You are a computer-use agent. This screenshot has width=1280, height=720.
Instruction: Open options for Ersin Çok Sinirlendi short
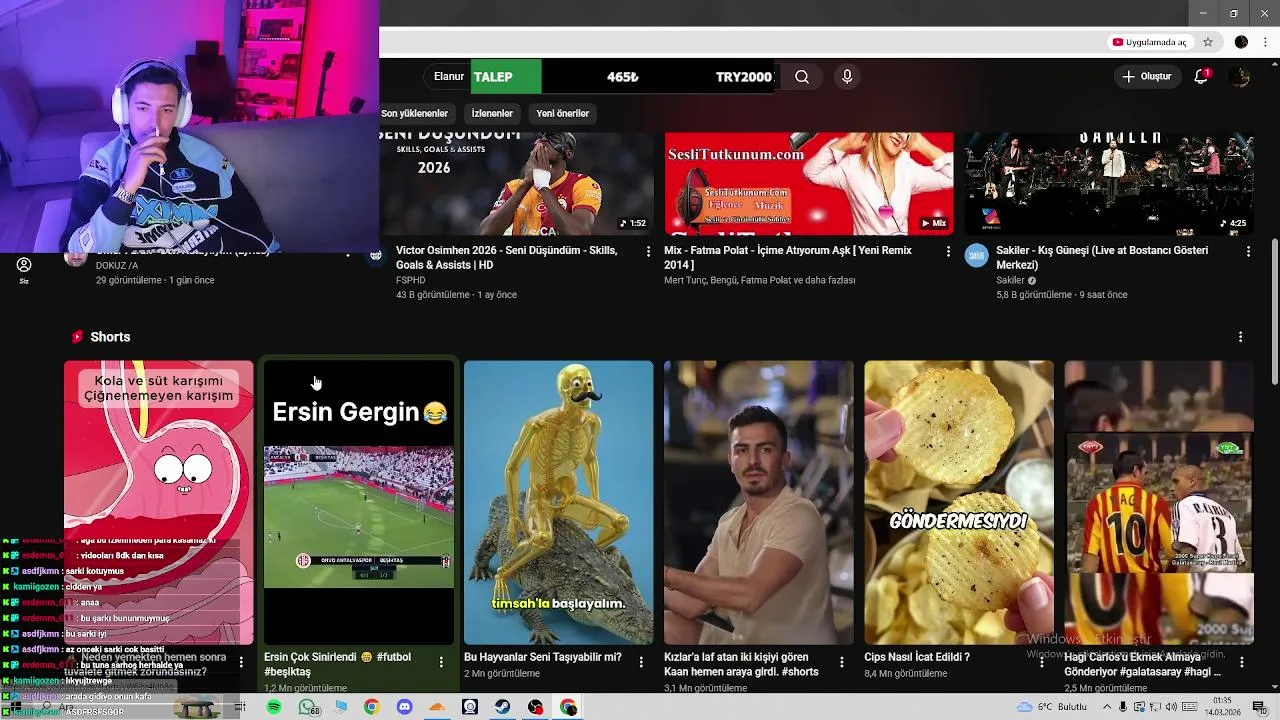click(x=441, y=662)
